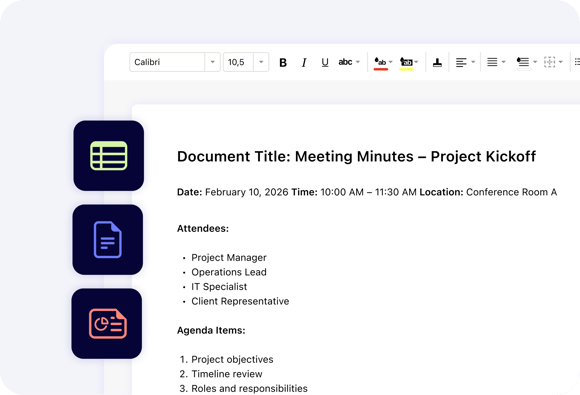Click the text alignment icon
The height and width of the screenshot is (395, 580).
pyautogui.click(x=461, y=63)
